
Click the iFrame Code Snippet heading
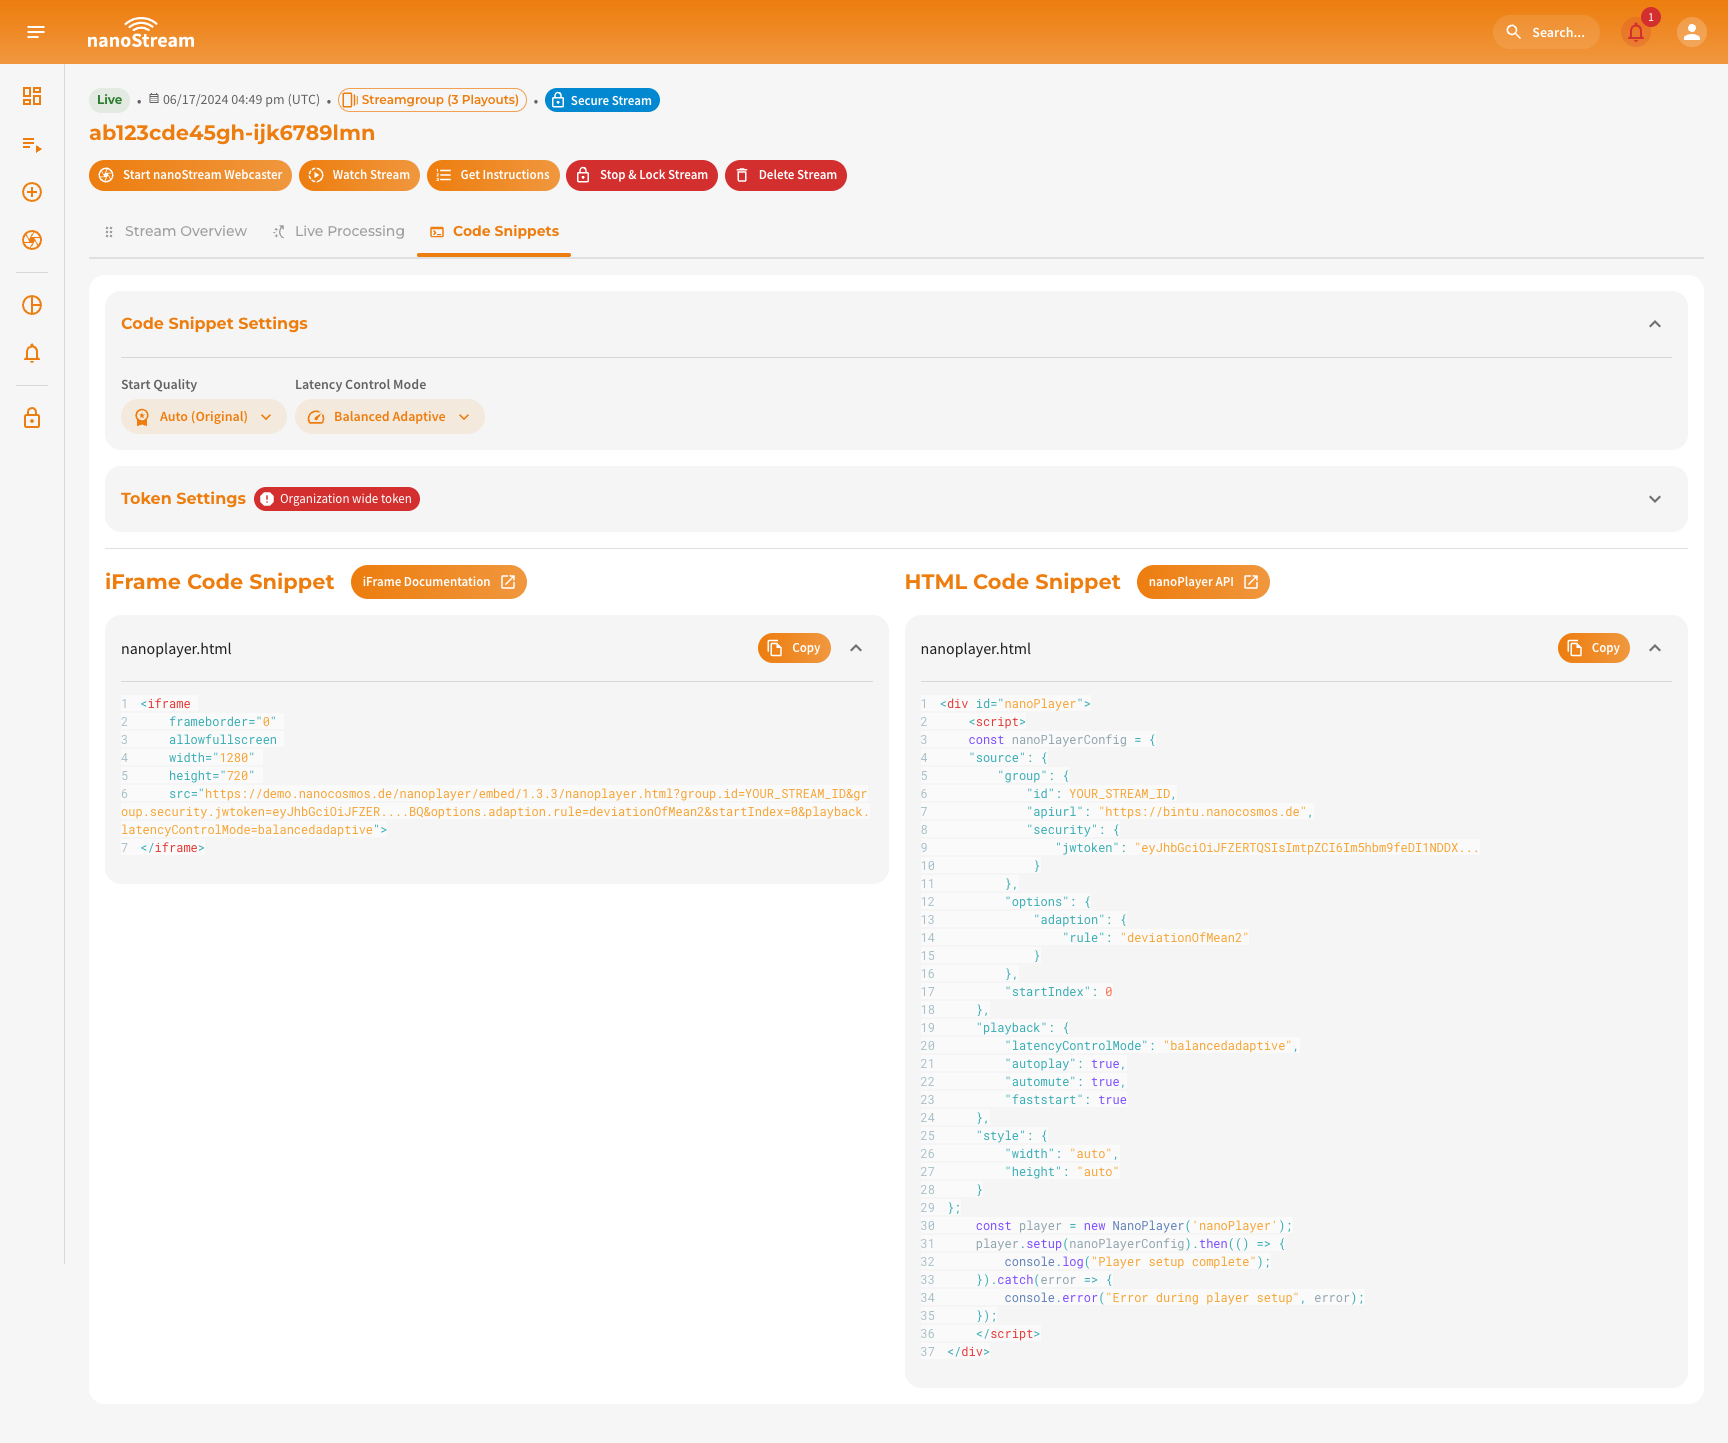click(220, 582)
